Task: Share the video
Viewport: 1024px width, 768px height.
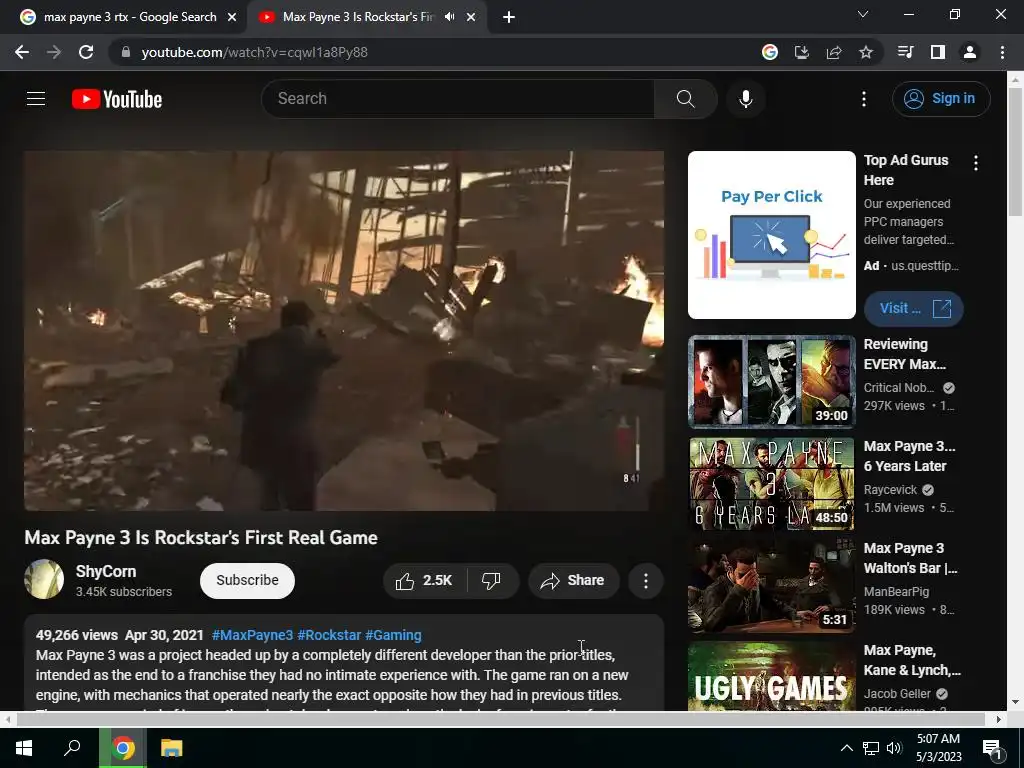Action: (573, 581)
